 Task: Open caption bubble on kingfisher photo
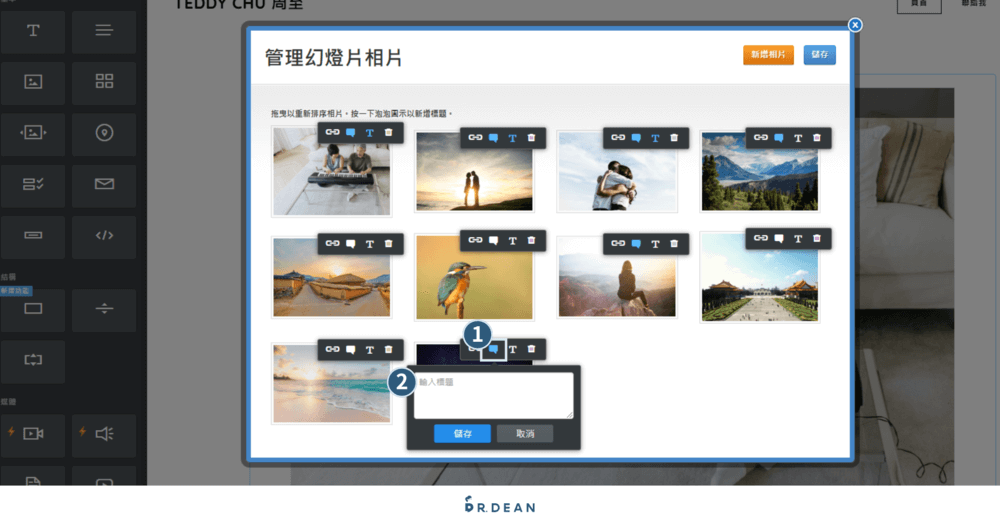tap(494, 240)
